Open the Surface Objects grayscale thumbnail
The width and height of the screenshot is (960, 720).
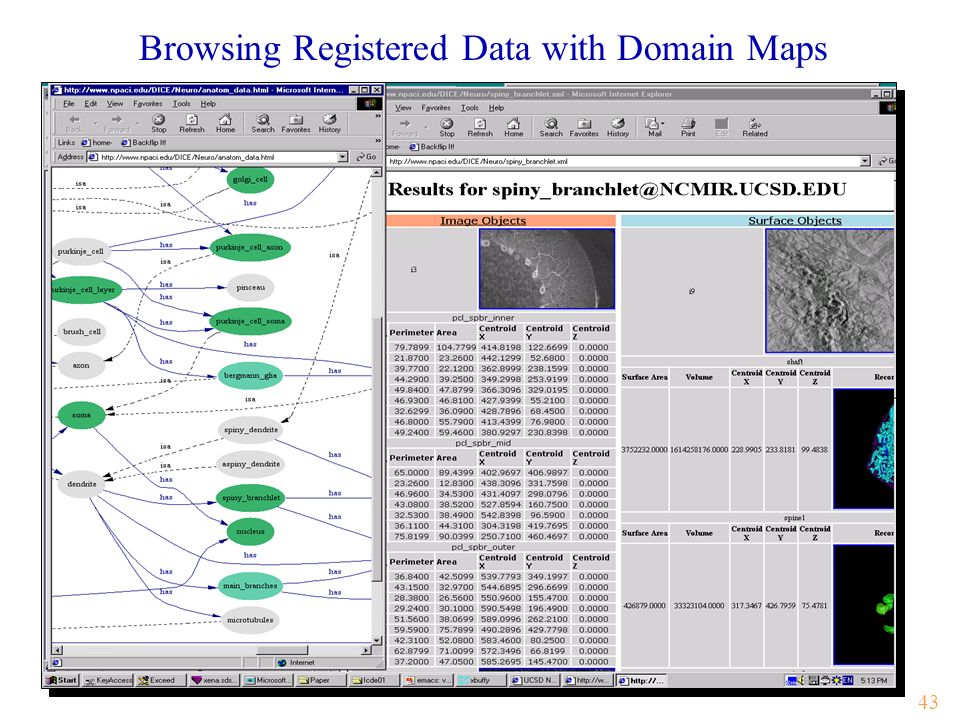830,291
